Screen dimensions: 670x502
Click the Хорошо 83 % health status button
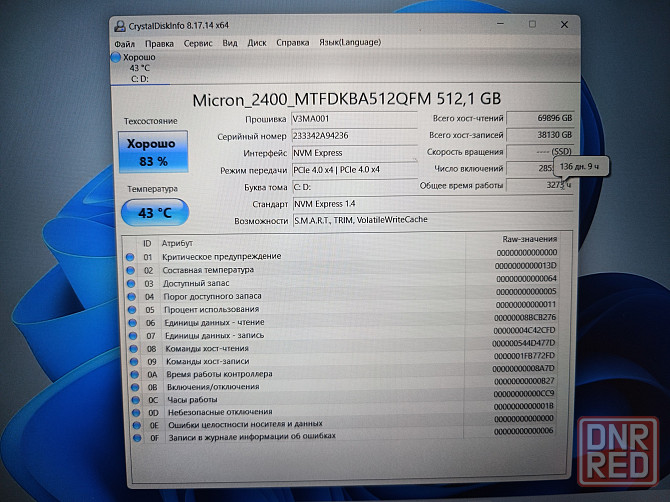point(153,152)
